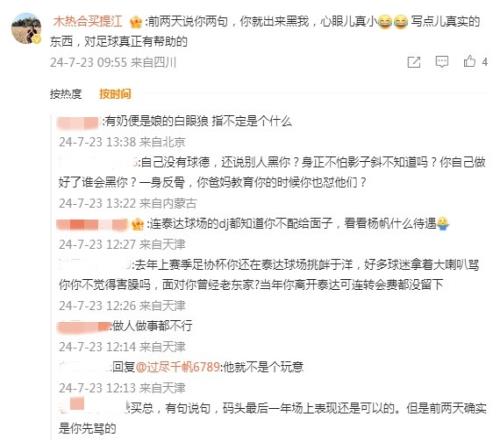Image resolution: width=500 pixels, height=440 pixels.
Task: Click timestamp 24-7-23 09:55 来自四川
Action: pos(113,62)
